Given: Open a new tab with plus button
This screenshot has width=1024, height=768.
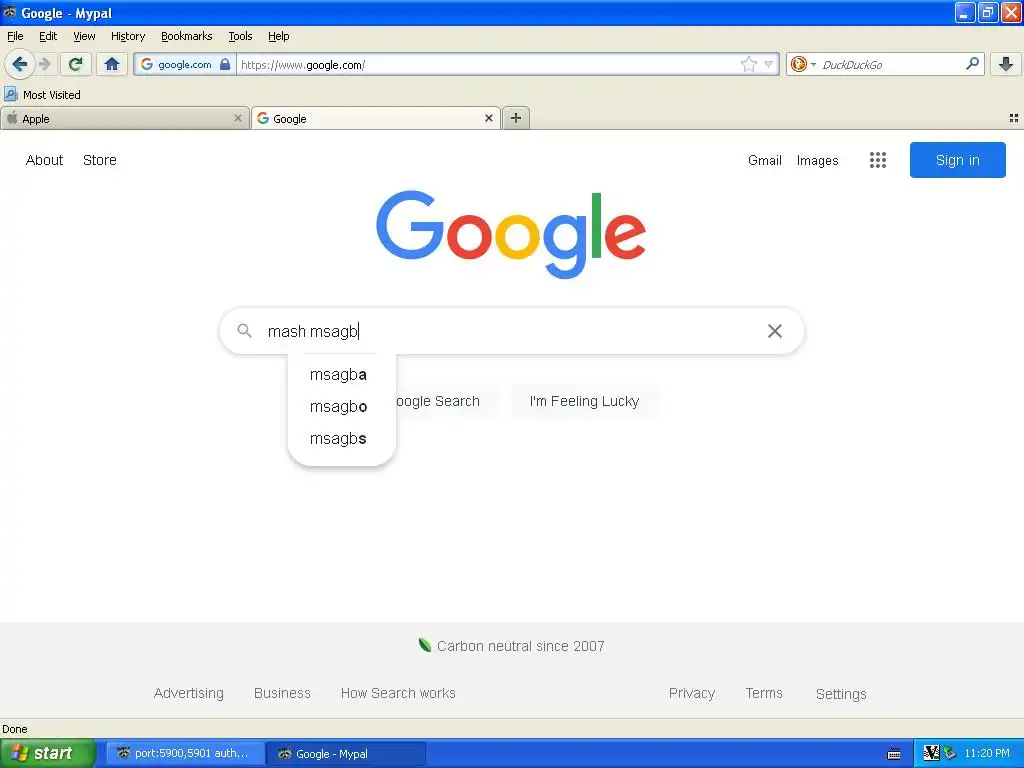Looking at the screenshot, I should point(516,118).
